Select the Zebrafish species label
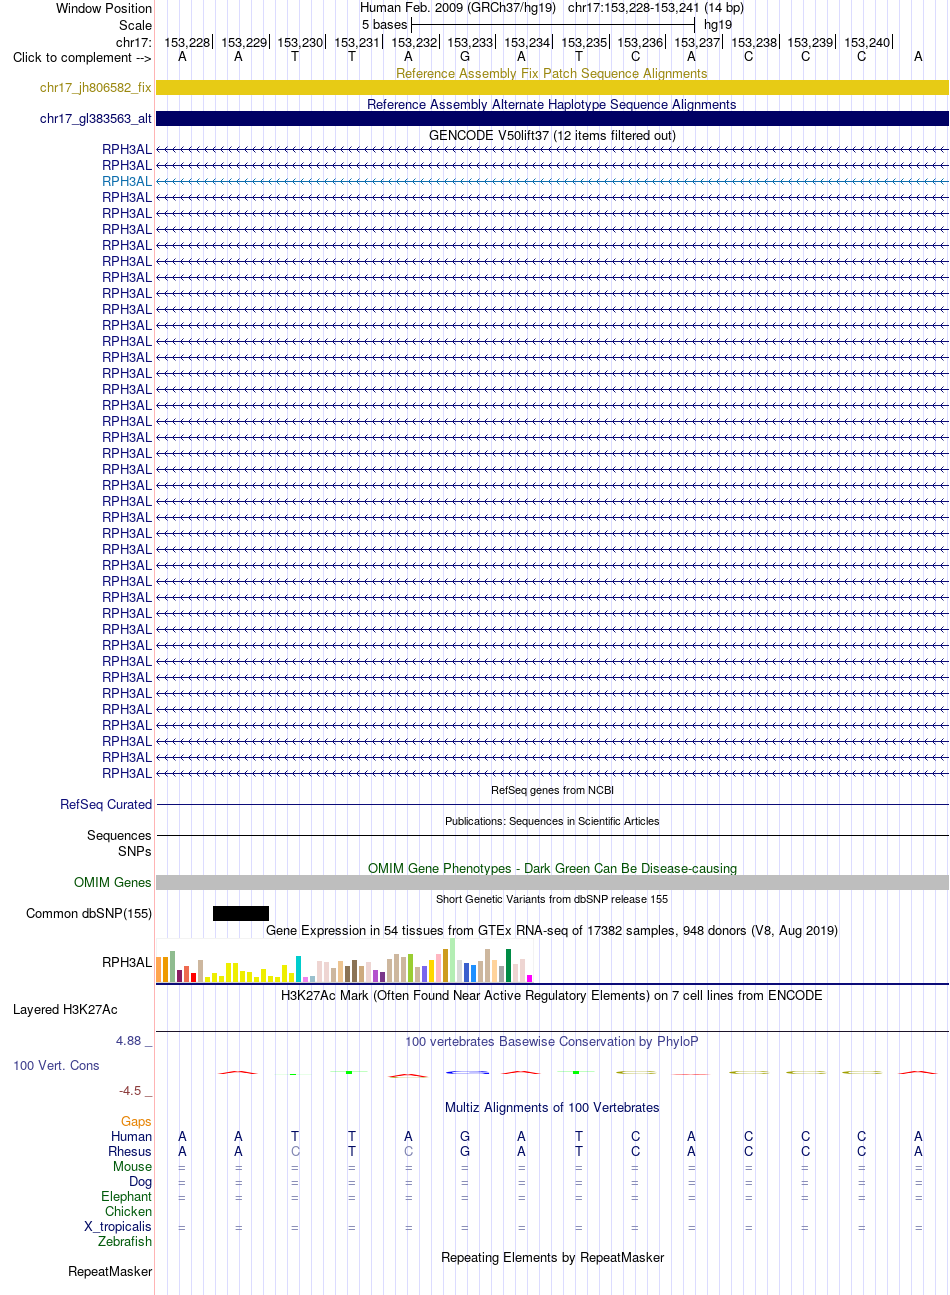Image resolution: width=950 pixels, height=1295 pixels. (x=125, y=1241)
